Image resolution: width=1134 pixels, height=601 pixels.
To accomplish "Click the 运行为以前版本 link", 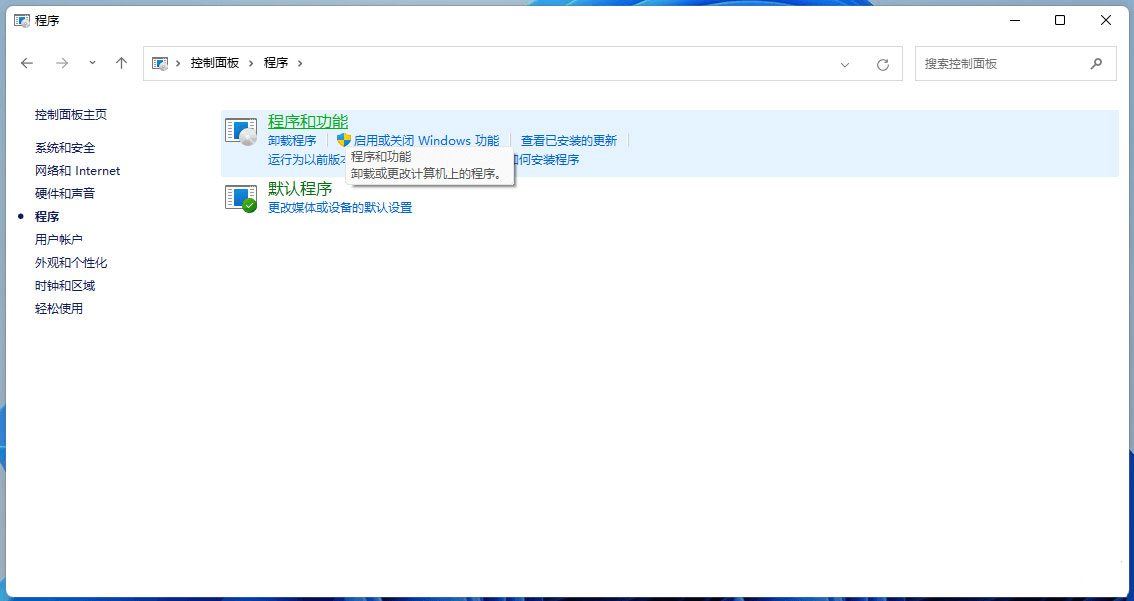I will pyautogui.click(x=307, y=159).
